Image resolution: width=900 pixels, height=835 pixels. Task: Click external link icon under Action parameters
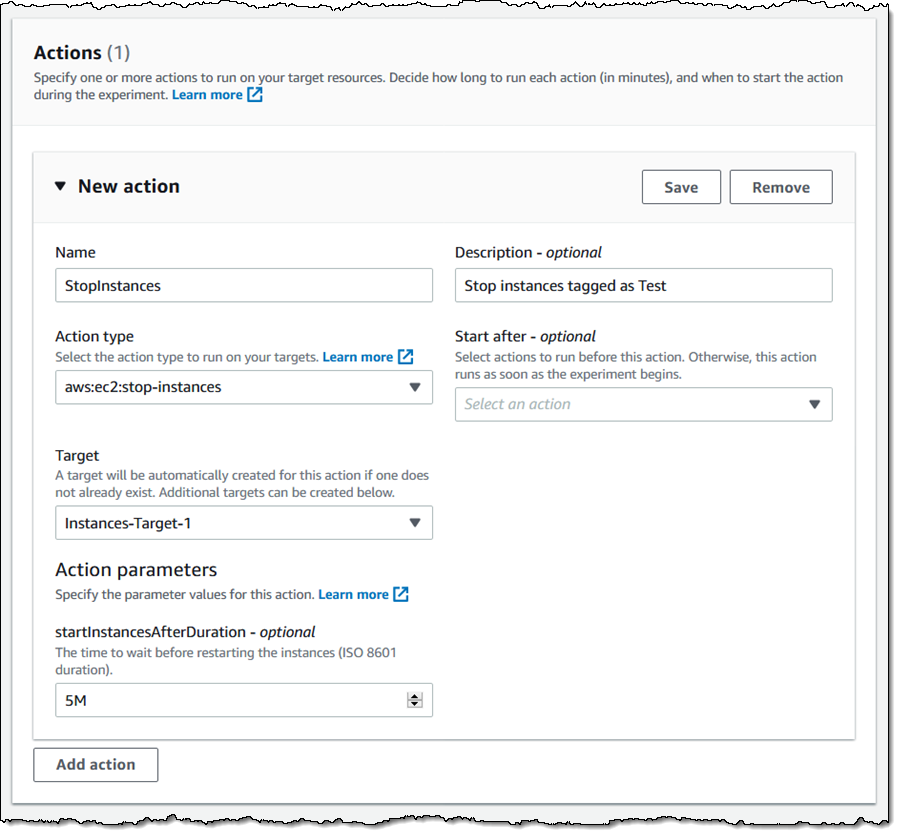coord(401,594)
